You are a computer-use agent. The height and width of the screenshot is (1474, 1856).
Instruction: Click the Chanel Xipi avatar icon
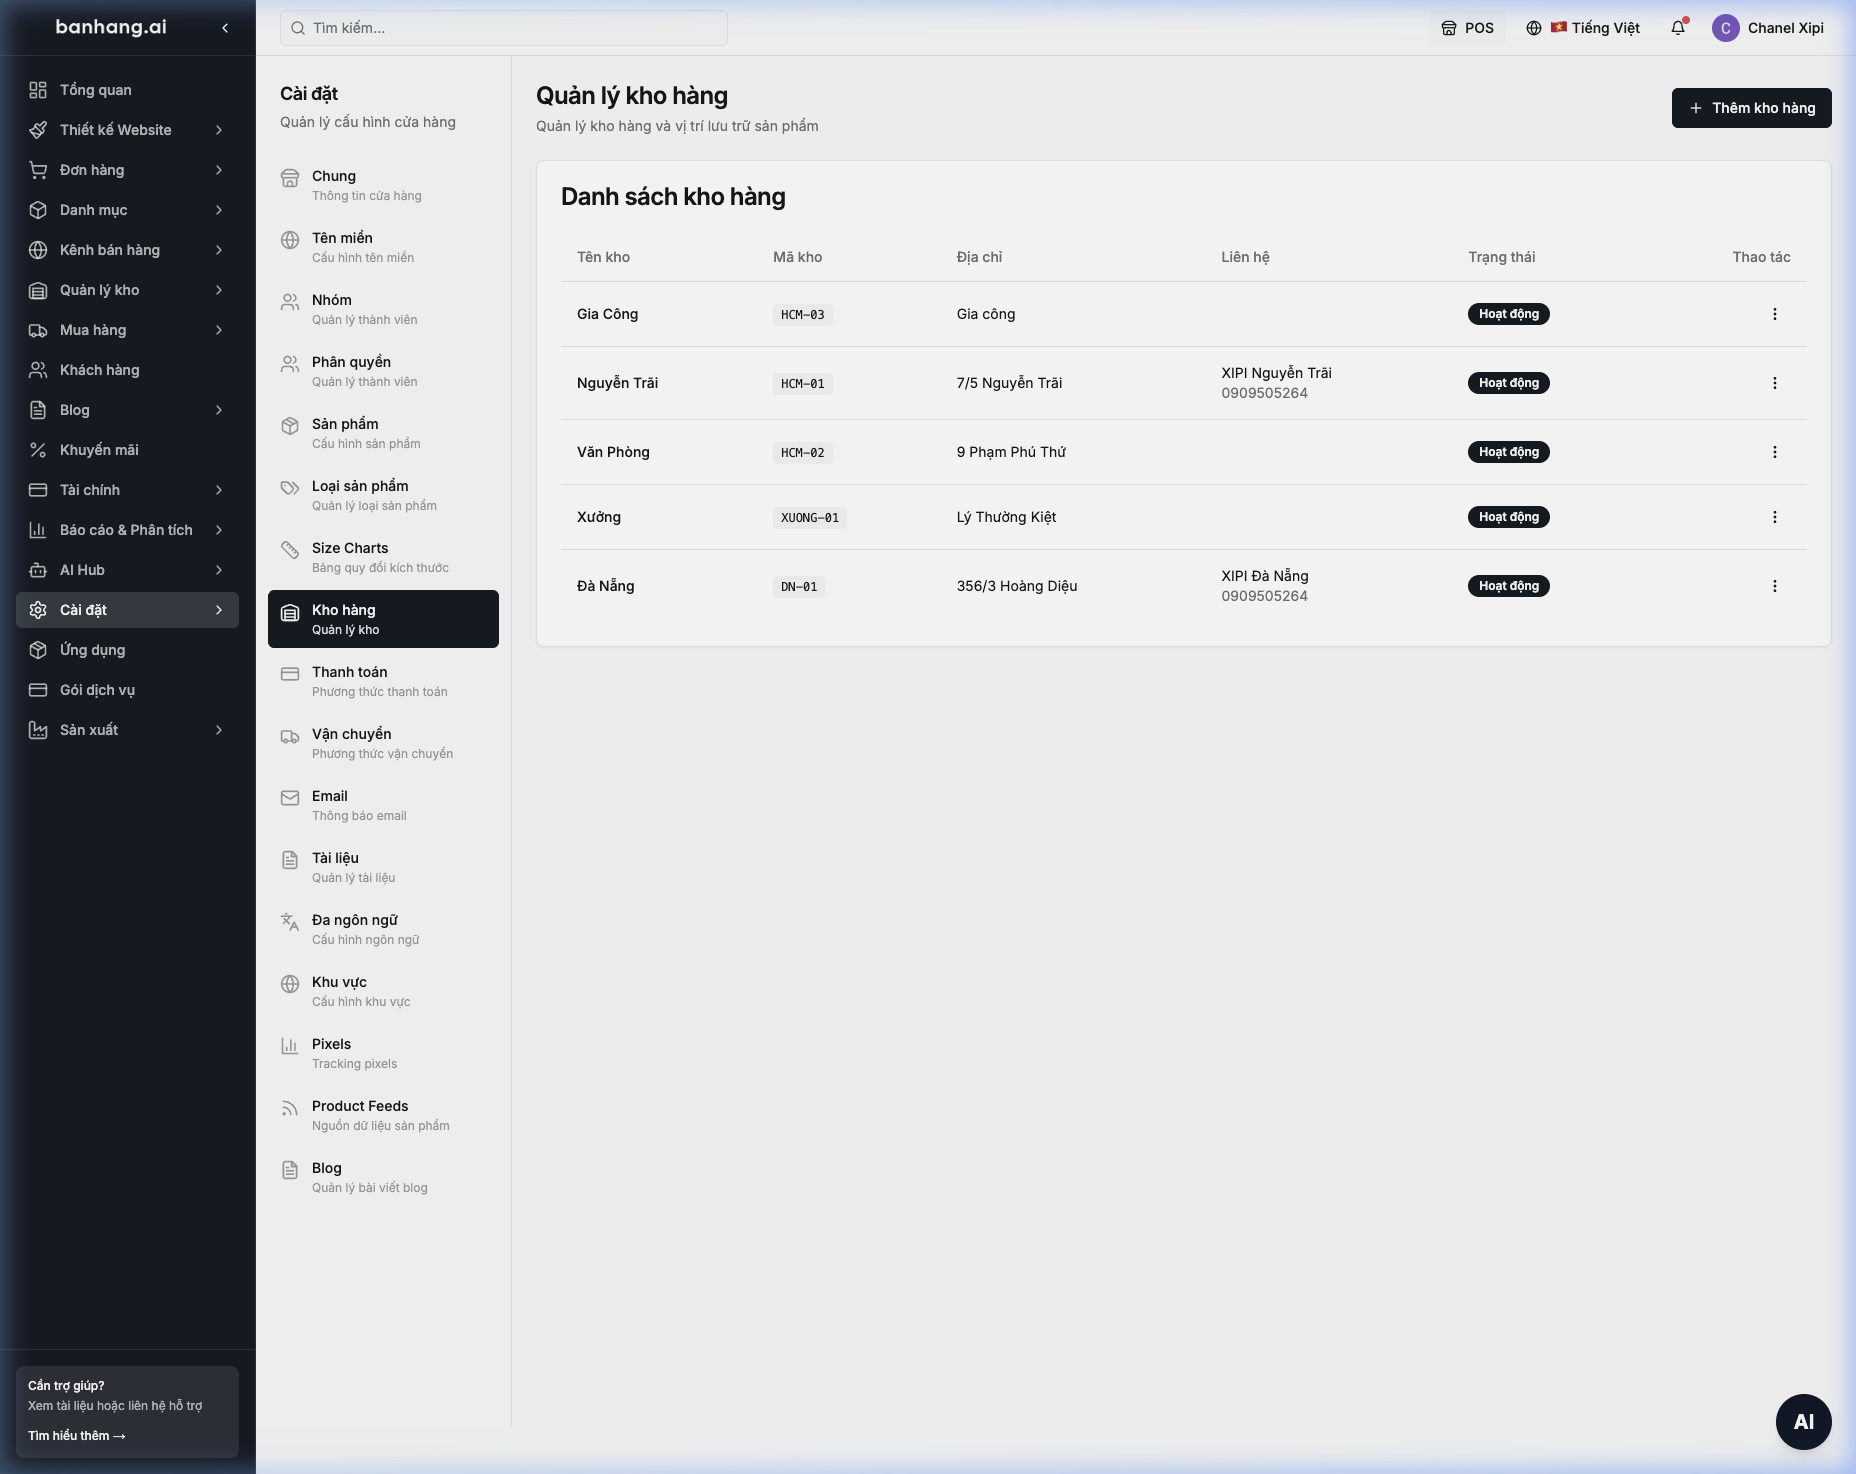(x=1725, y=28)
